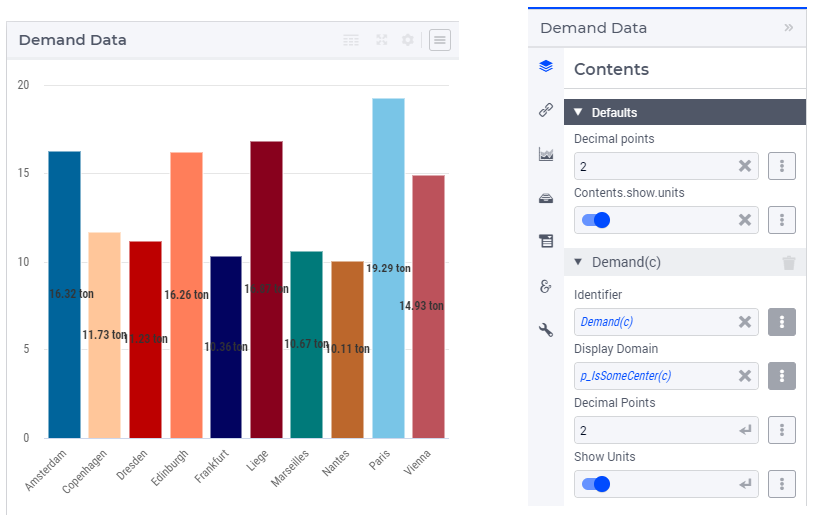Click the link icon in sidebar
814x517 pixels.
[545, 110]
